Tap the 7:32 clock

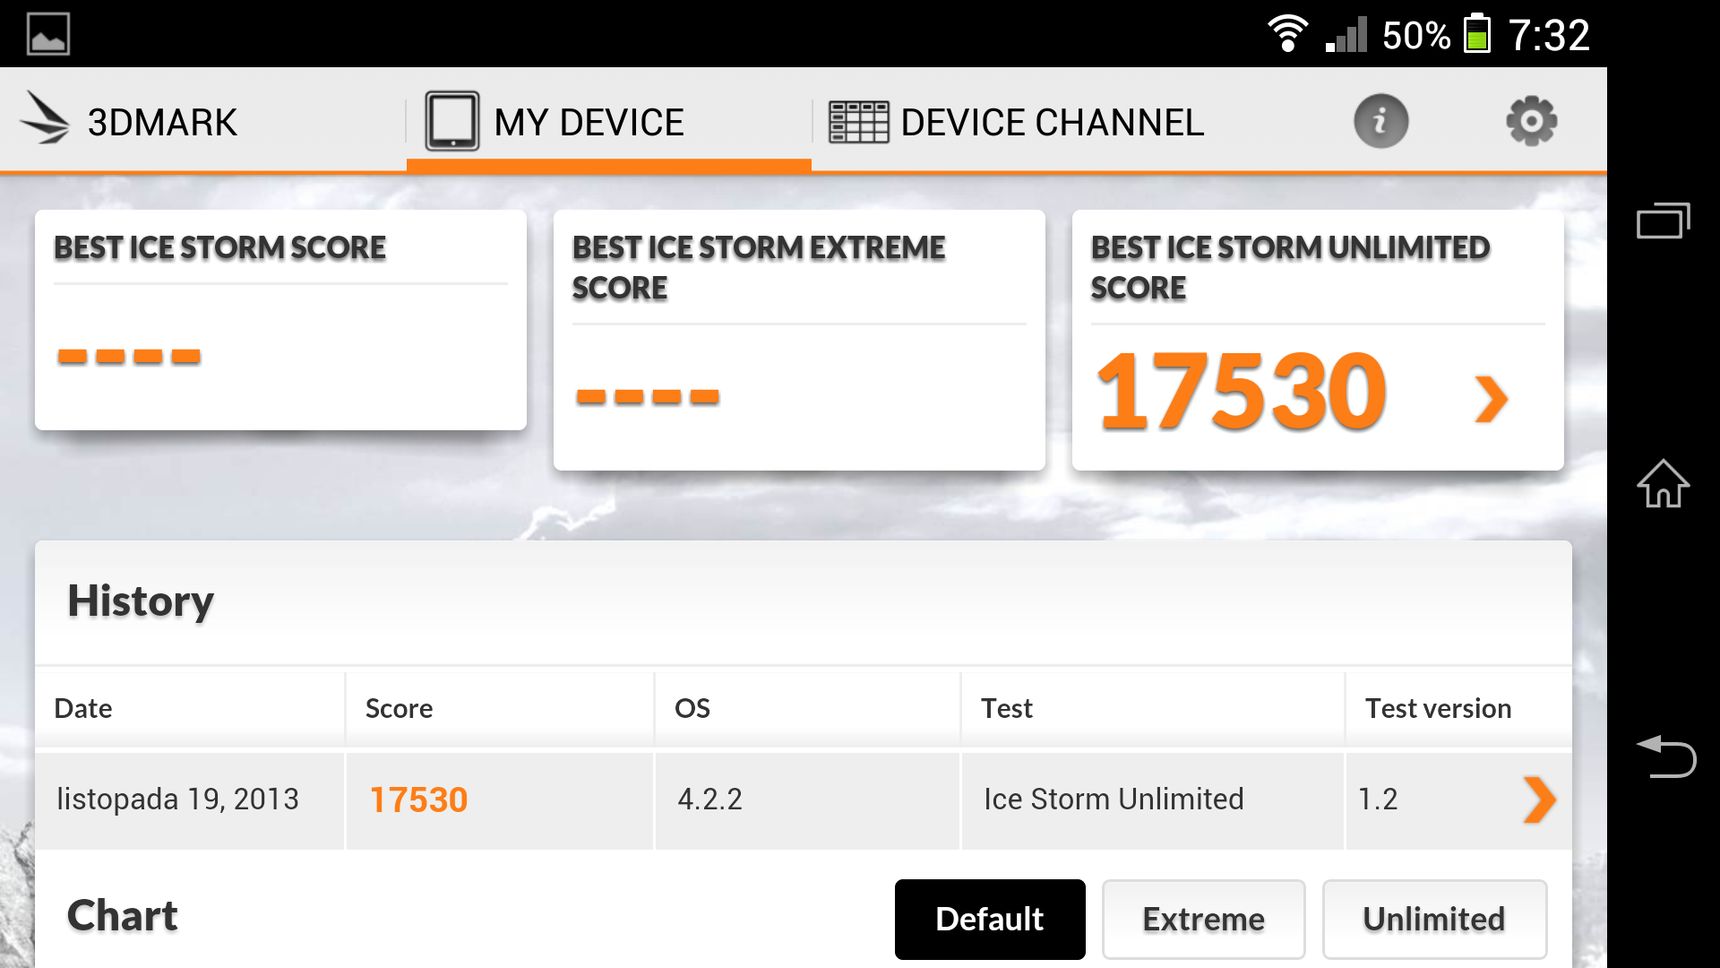pyautogui.click(x=1549, y=35)
